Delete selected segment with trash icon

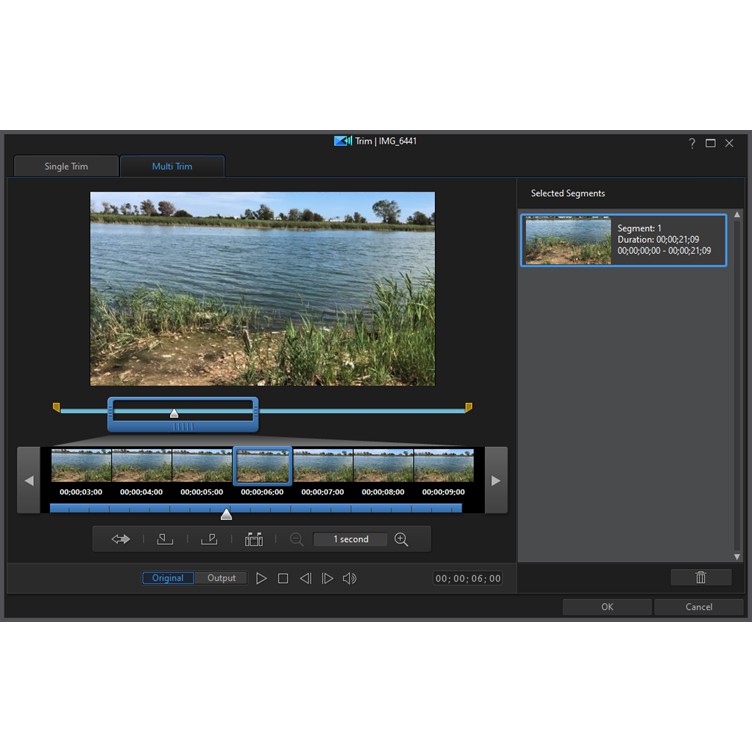701,577
